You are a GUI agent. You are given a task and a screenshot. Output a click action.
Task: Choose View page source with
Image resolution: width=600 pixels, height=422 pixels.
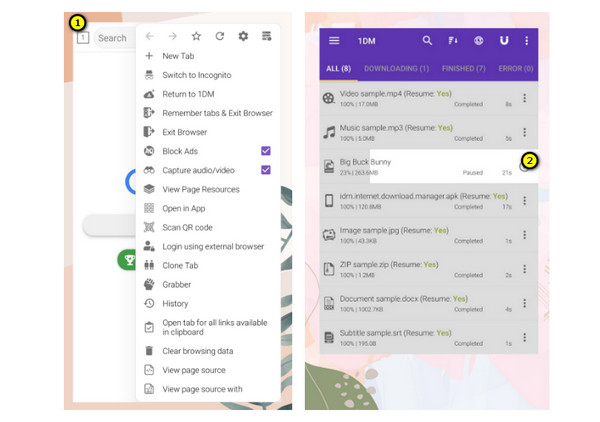pos(208,389)
